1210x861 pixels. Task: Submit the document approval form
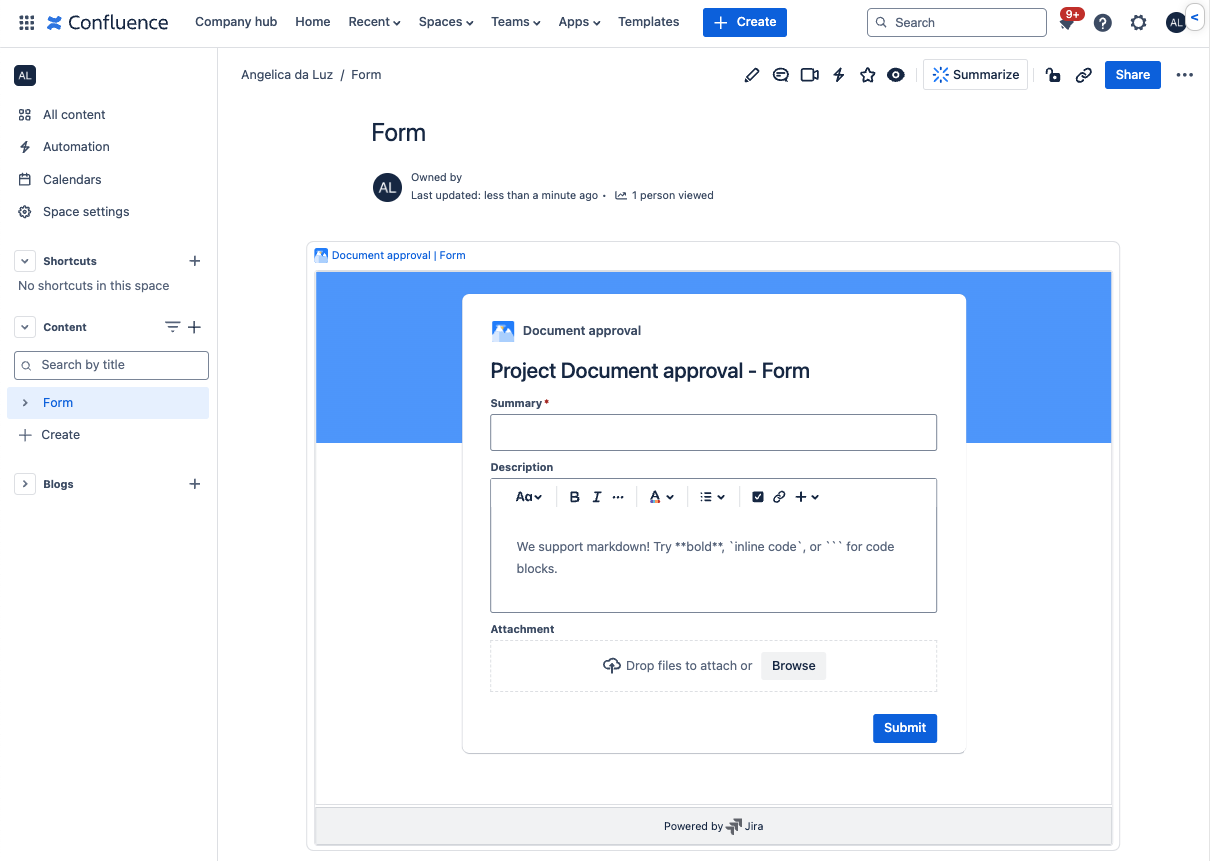905,728
